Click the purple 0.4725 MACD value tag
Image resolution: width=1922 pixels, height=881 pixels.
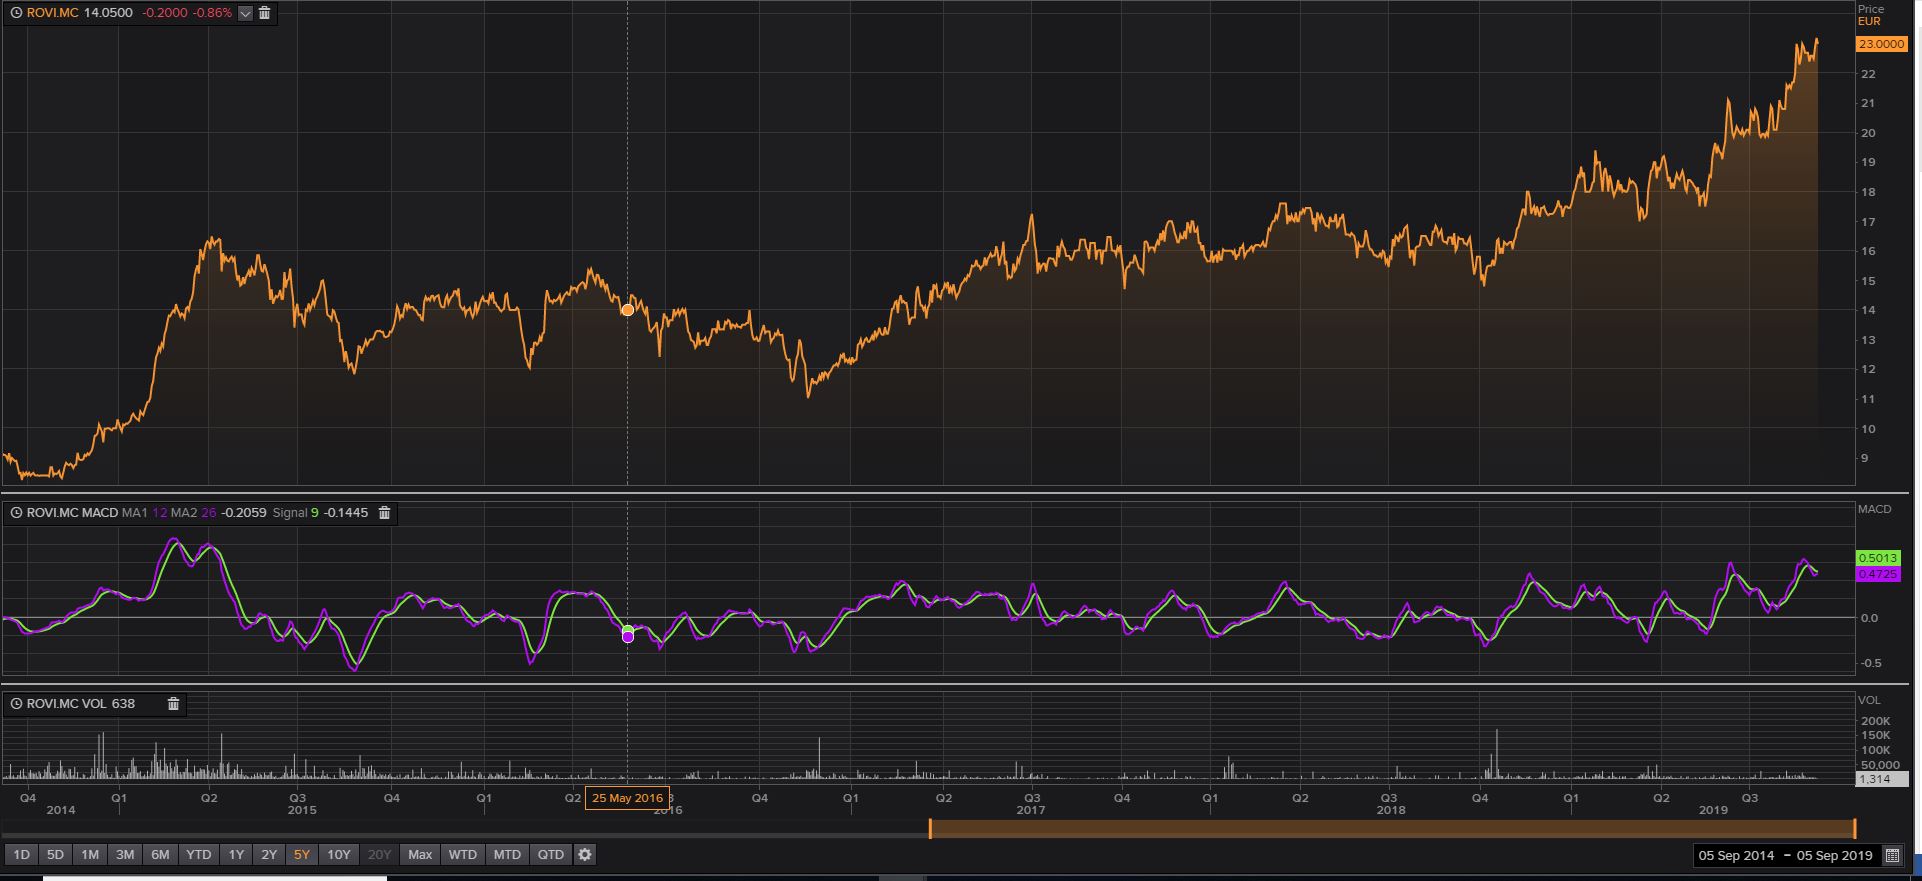pos(1877,574)
